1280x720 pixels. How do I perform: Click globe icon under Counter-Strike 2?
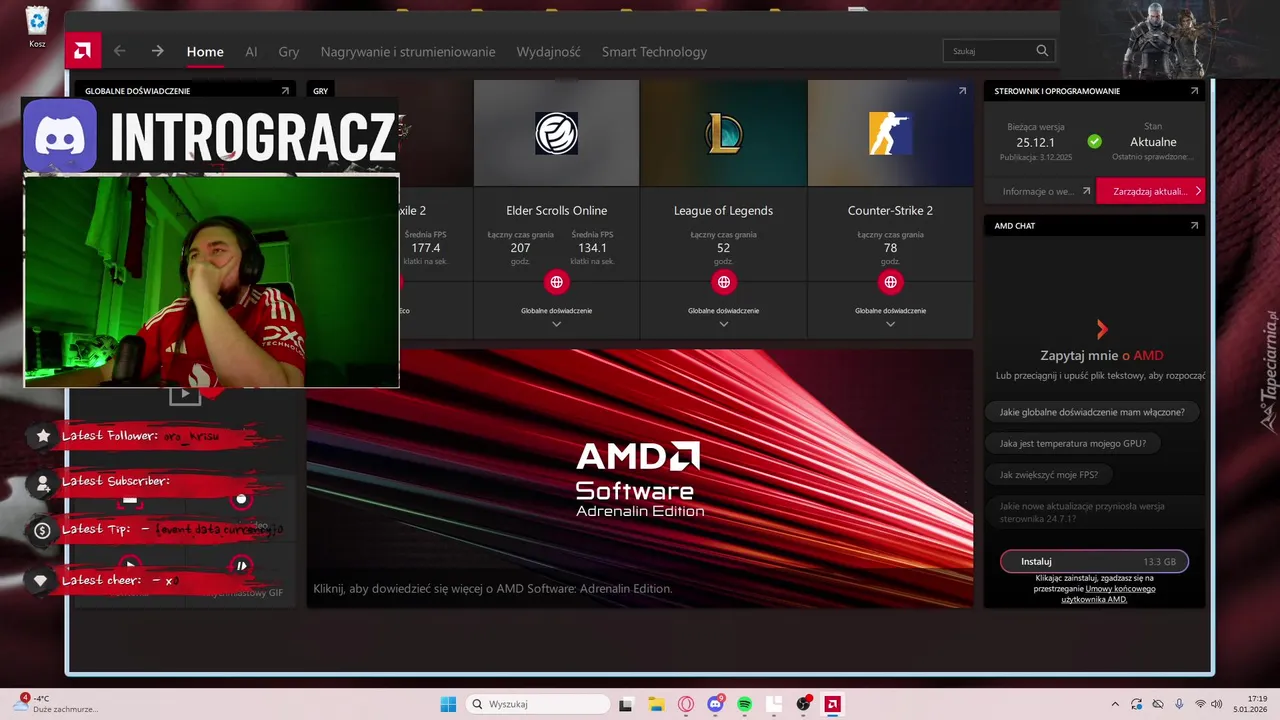890,282
